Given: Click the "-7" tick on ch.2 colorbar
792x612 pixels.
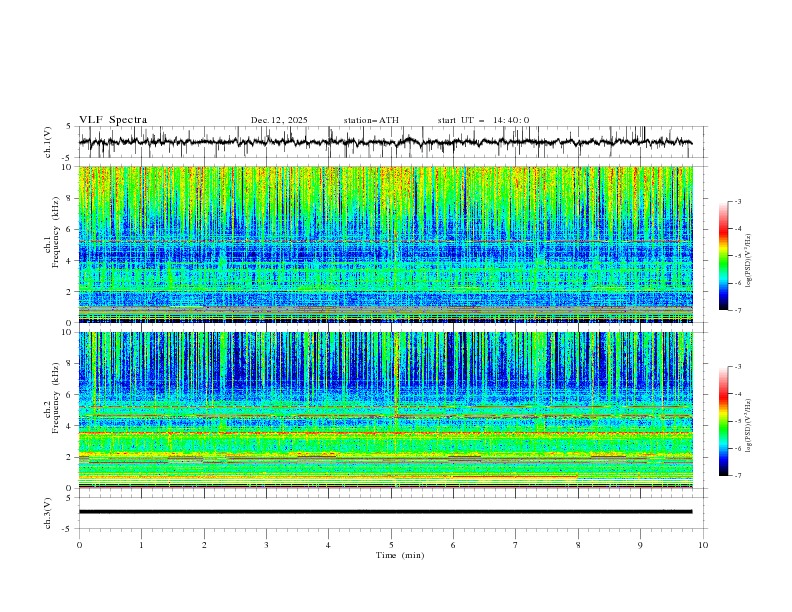Looking at the screenshot, I should coord(737,476).
